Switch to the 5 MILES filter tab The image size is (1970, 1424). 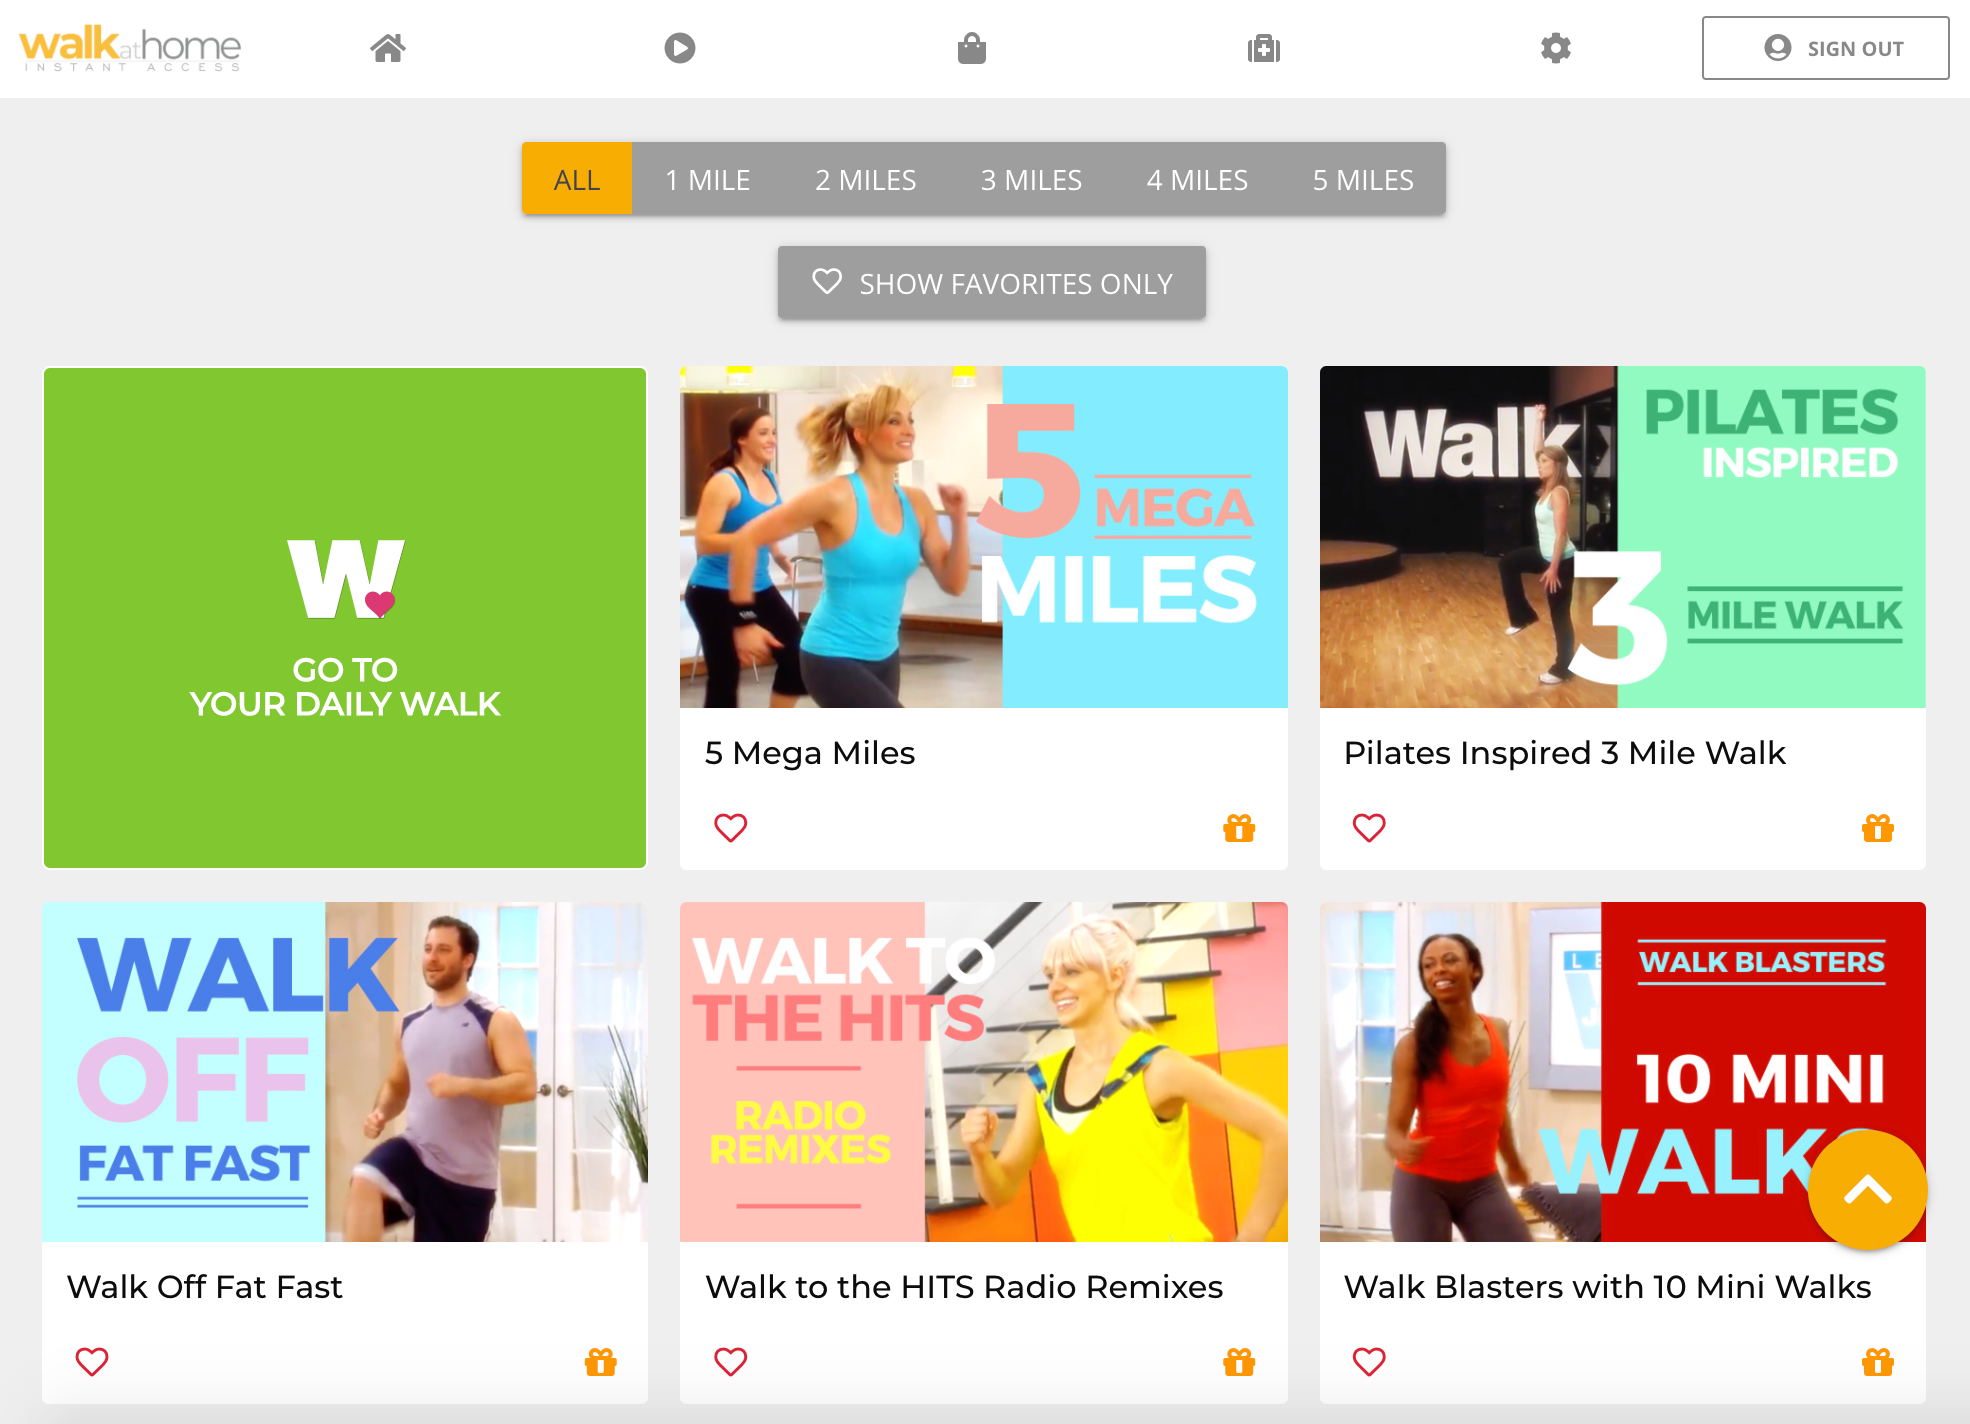[1363, 179]
